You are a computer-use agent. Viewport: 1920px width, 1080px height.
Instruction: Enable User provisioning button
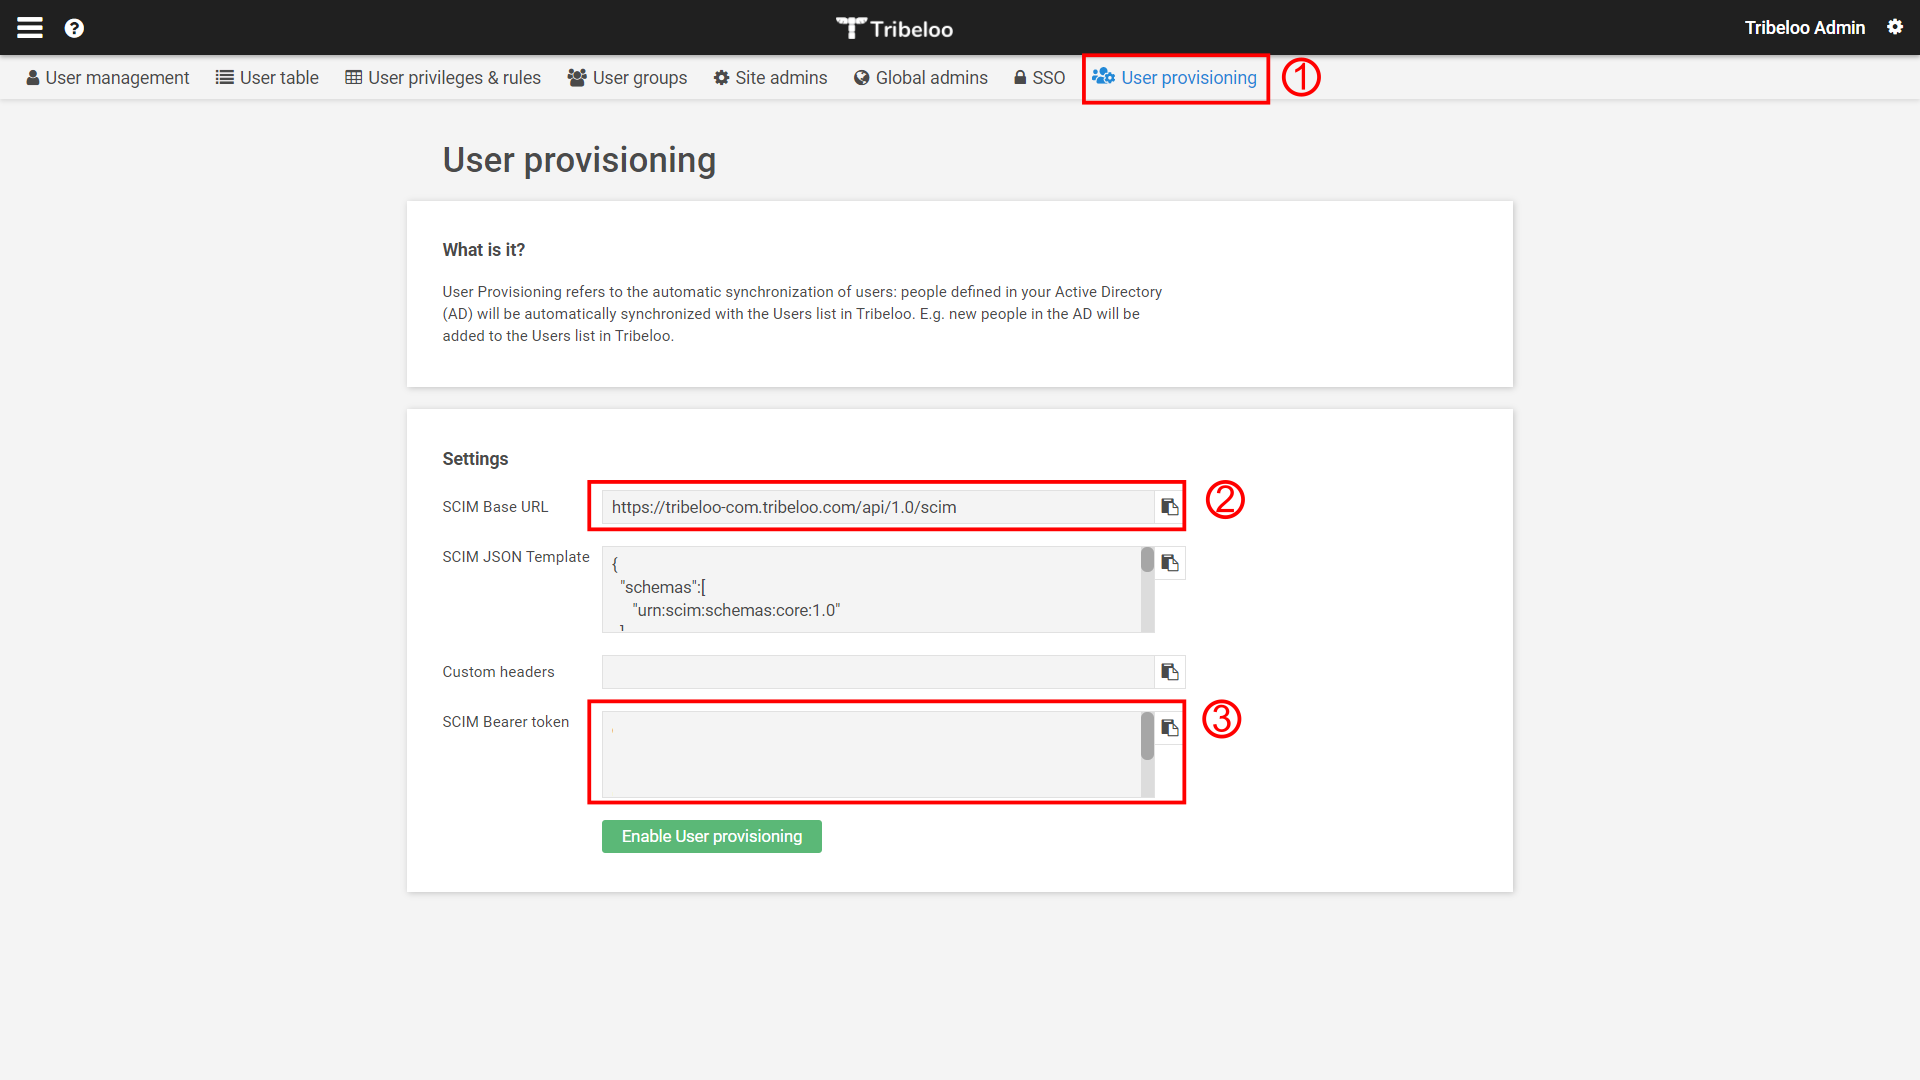pyautogui.click(x=711, y=836)
